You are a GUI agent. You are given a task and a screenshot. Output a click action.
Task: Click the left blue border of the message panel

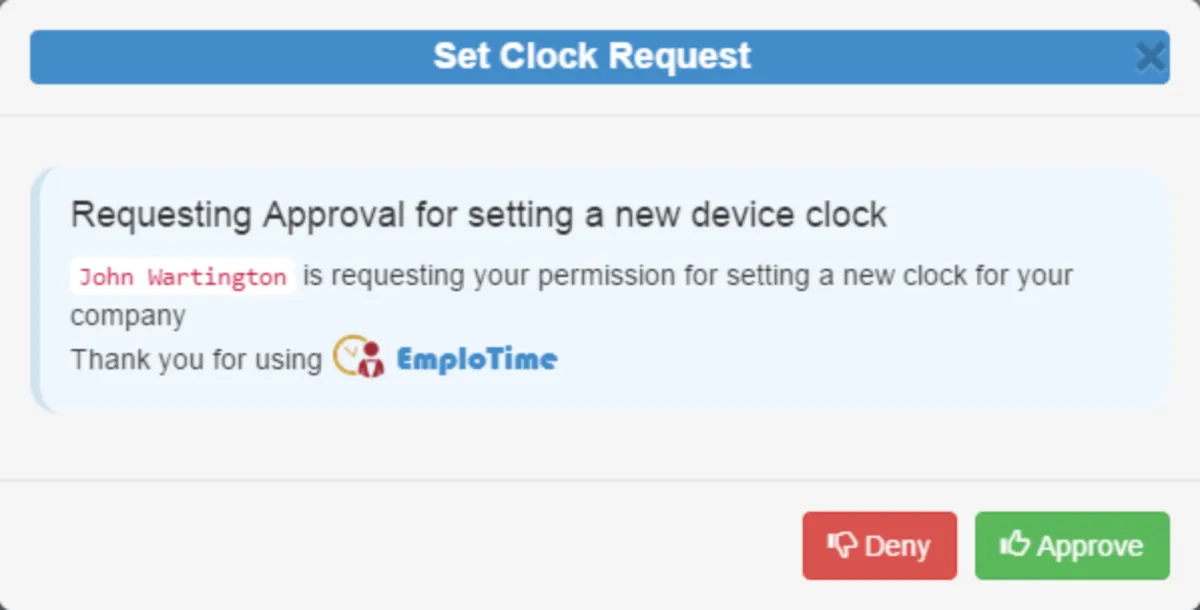pyautogui.click(x=35, y=290)
